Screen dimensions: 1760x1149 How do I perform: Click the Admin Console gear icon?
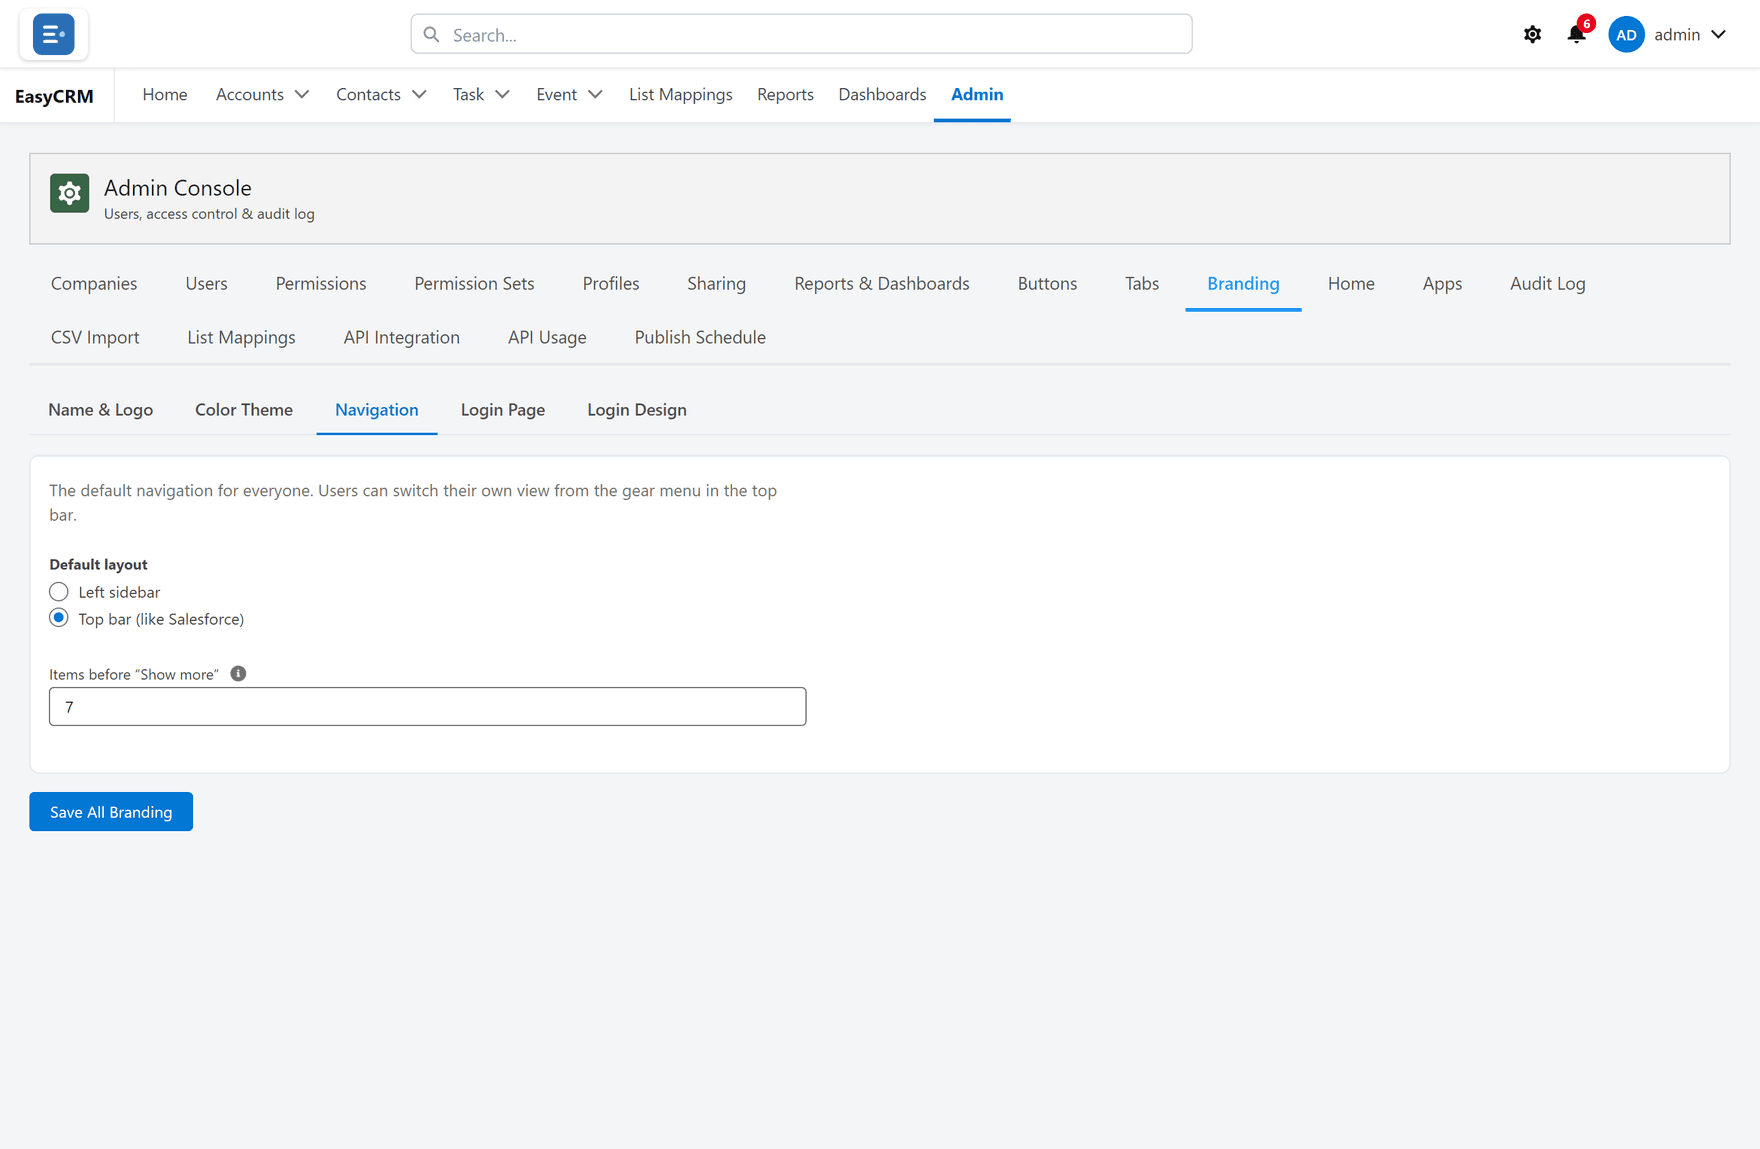tap(69, 193)
